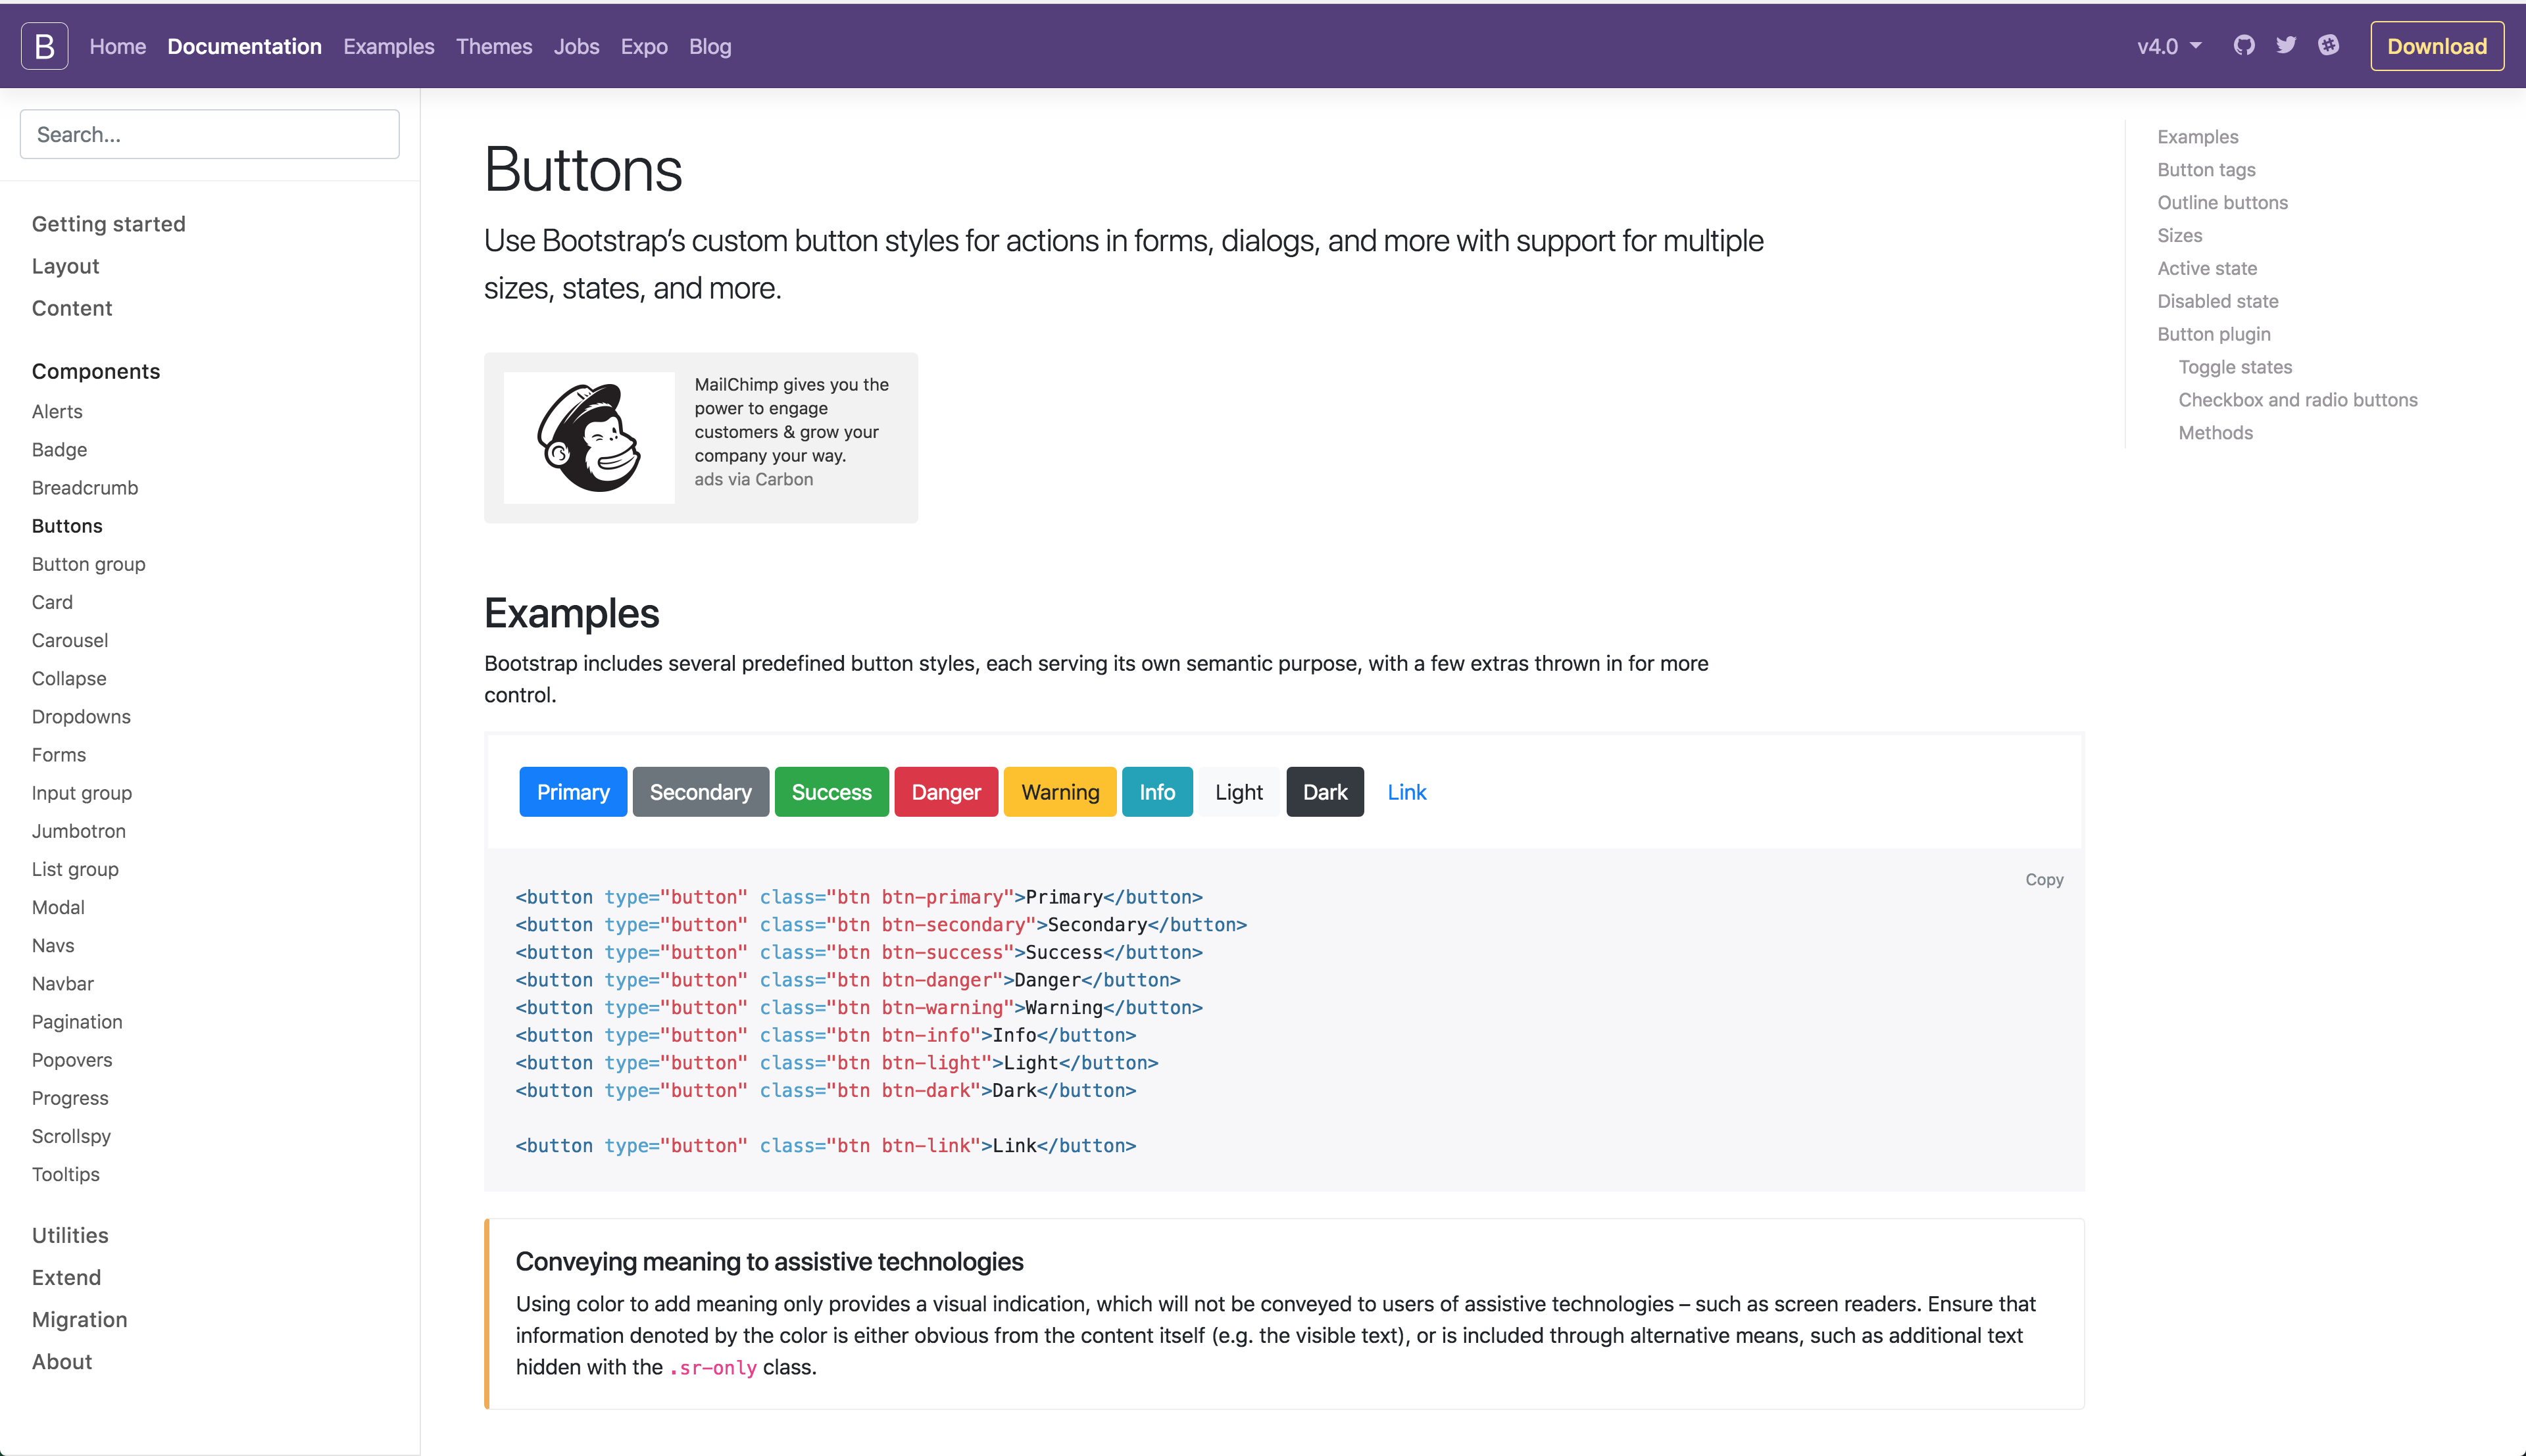
Task: Open Button group in the sidebar
Action: tap(89, 564)
